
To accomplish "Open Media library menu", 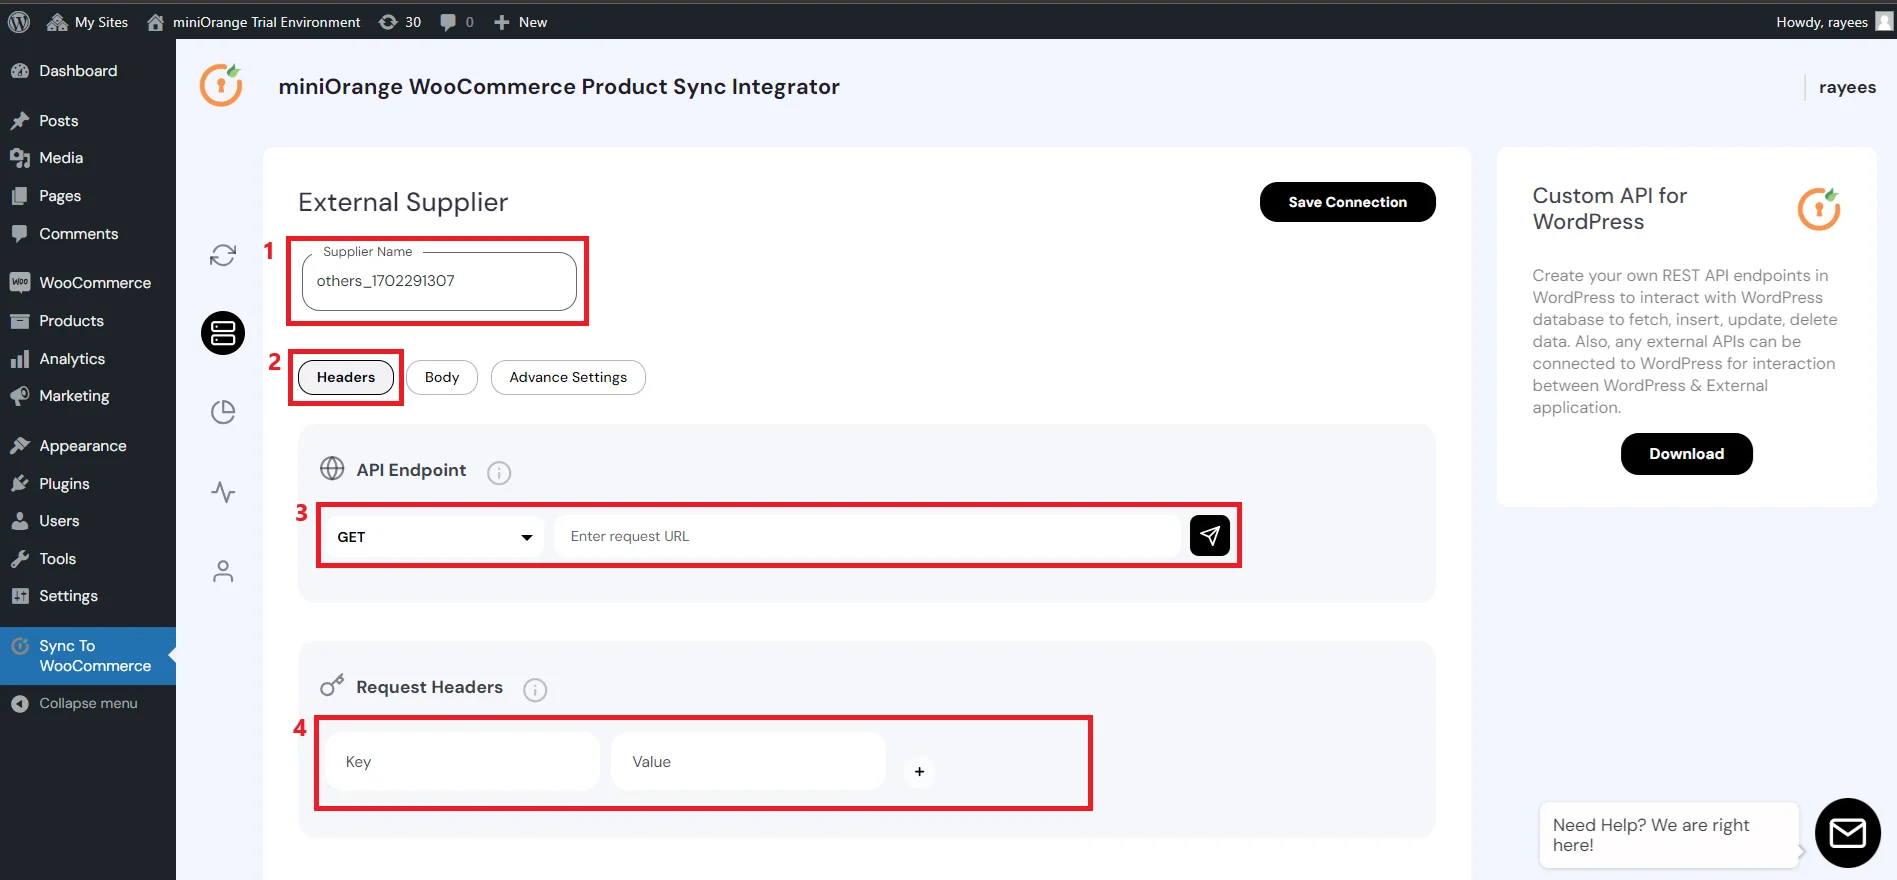I will [88, 158].
